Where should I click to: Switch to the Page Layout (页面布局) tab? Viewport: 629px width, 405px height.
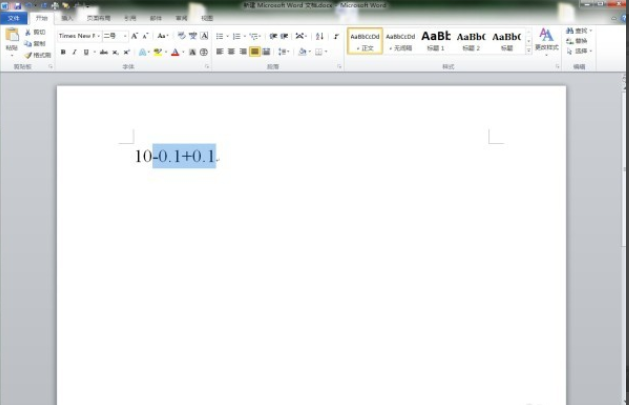98,18
